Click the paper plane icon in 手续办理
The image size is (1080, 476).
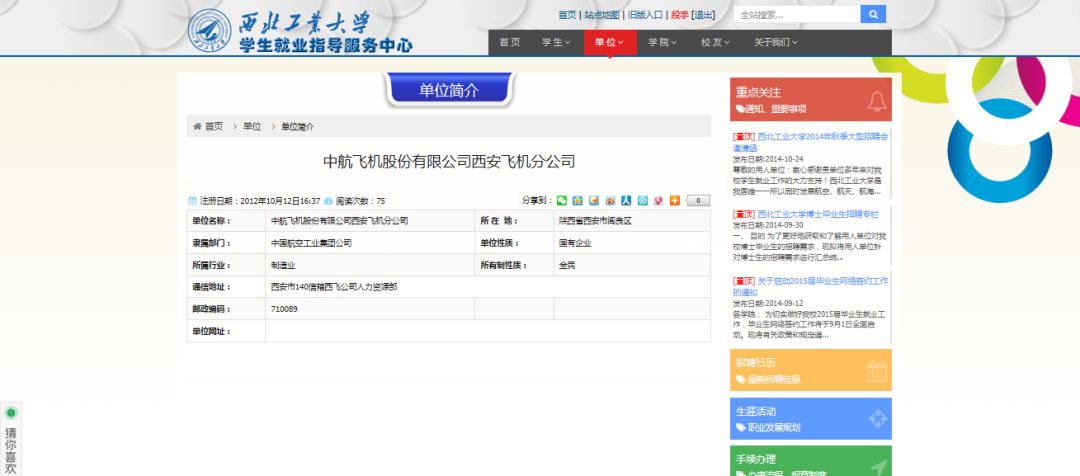[878, 468]
